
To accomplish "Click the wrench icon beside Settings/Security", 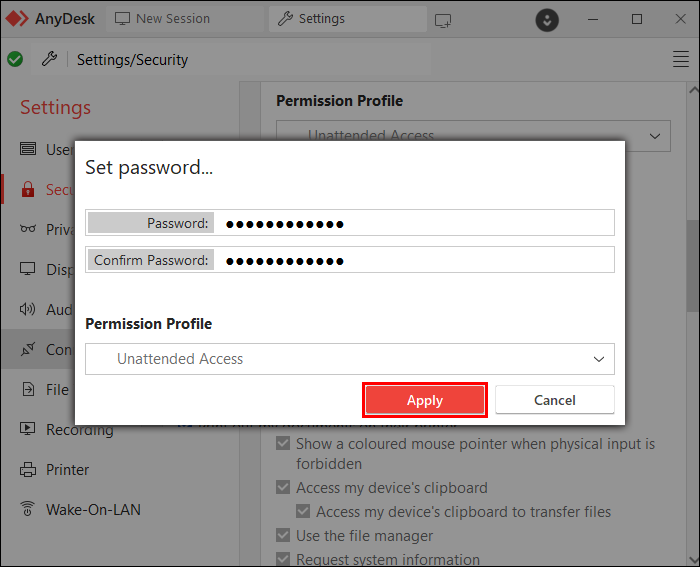I will click(x=49, y=59).
